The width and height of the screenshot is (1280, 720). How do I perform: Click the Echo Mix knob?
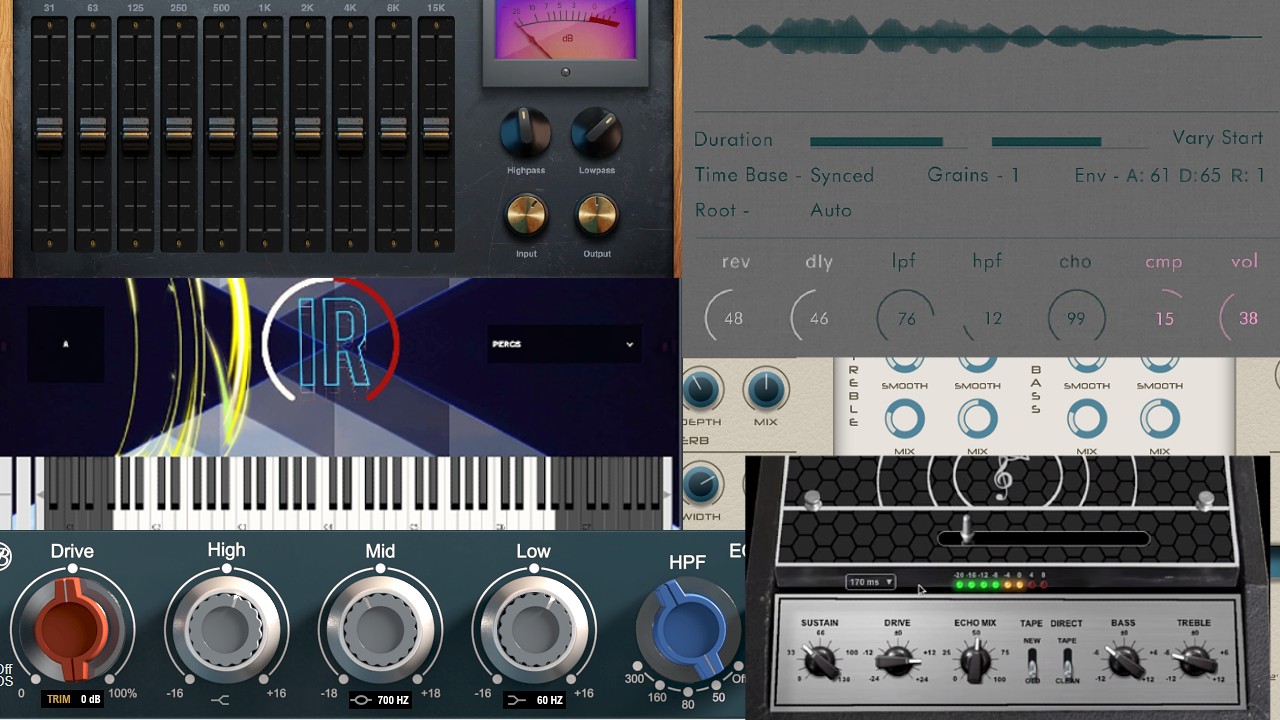974,661
